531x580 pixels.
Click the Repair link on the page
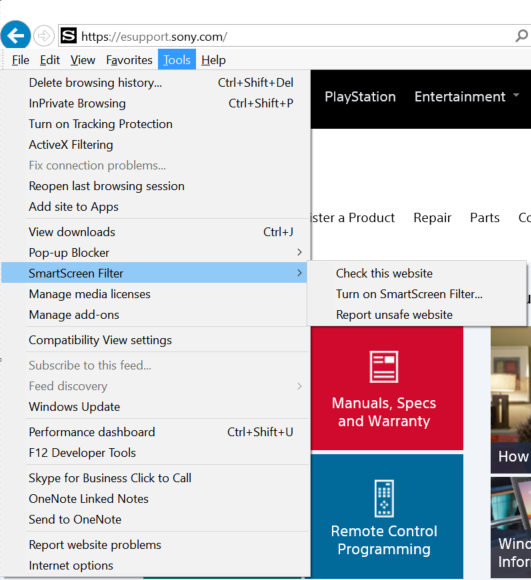click(432, 218)
